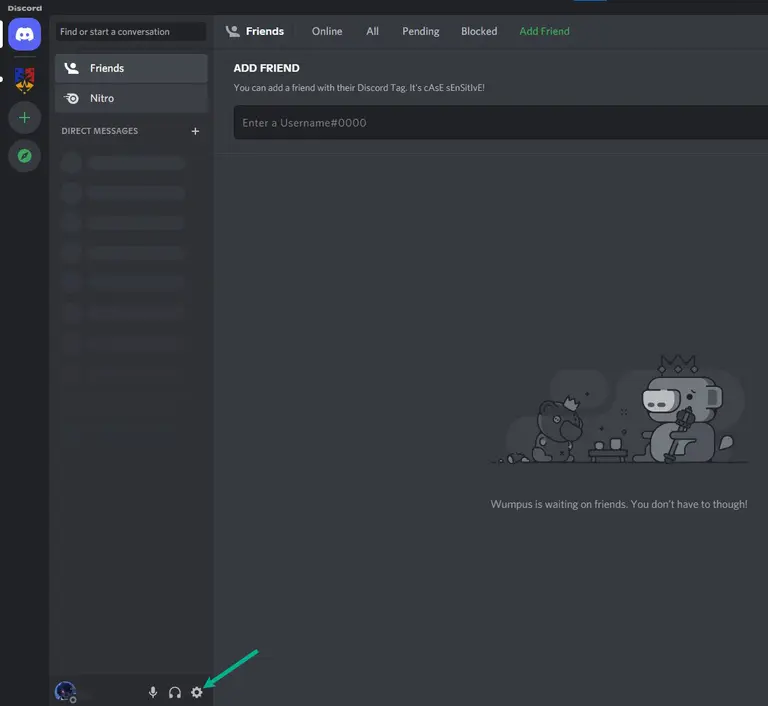Select Friends in the sidebar
This screenshot has height=706, width=768.
[x=131, y=68]
